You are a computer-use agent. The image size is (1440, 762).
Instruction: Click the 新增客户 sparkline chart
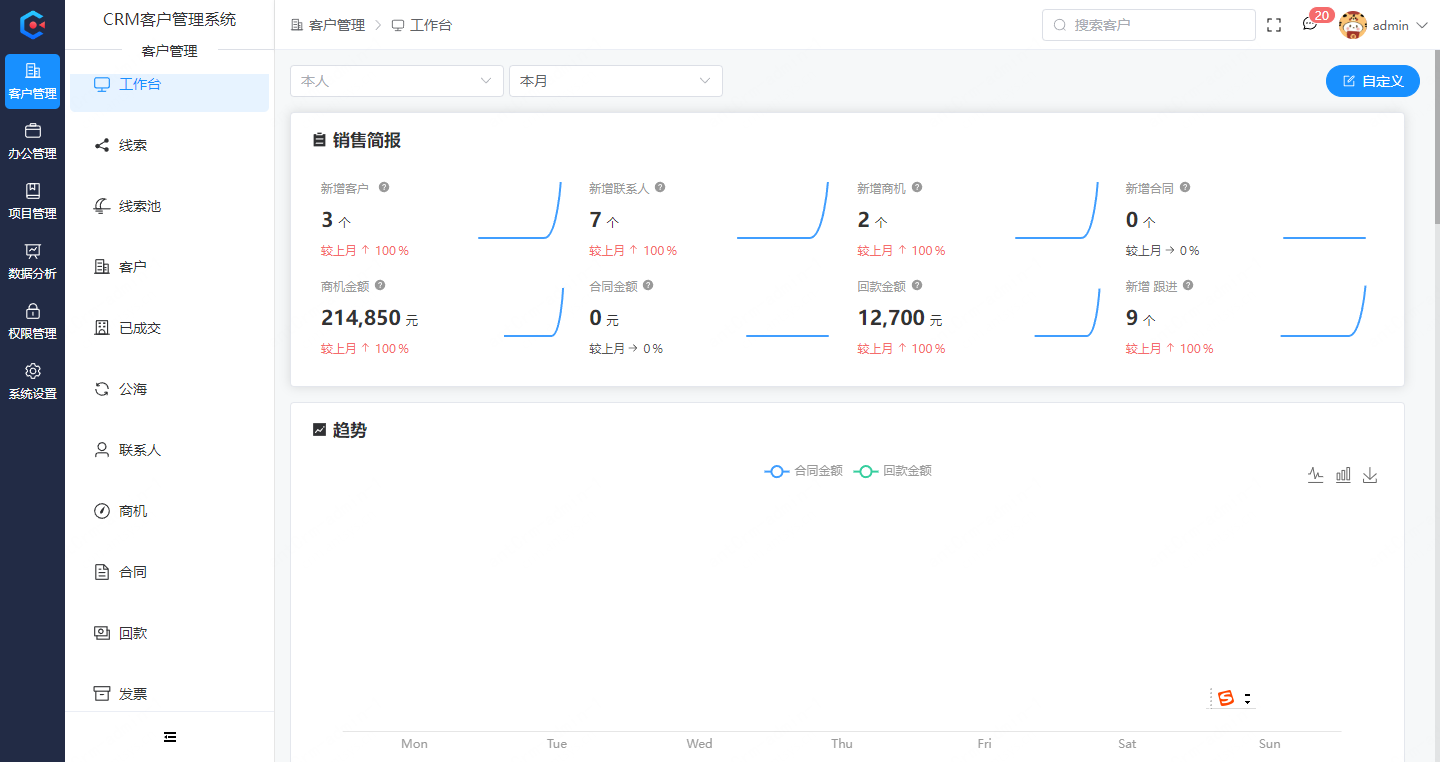pyautogui.click(x=520, y=211)
